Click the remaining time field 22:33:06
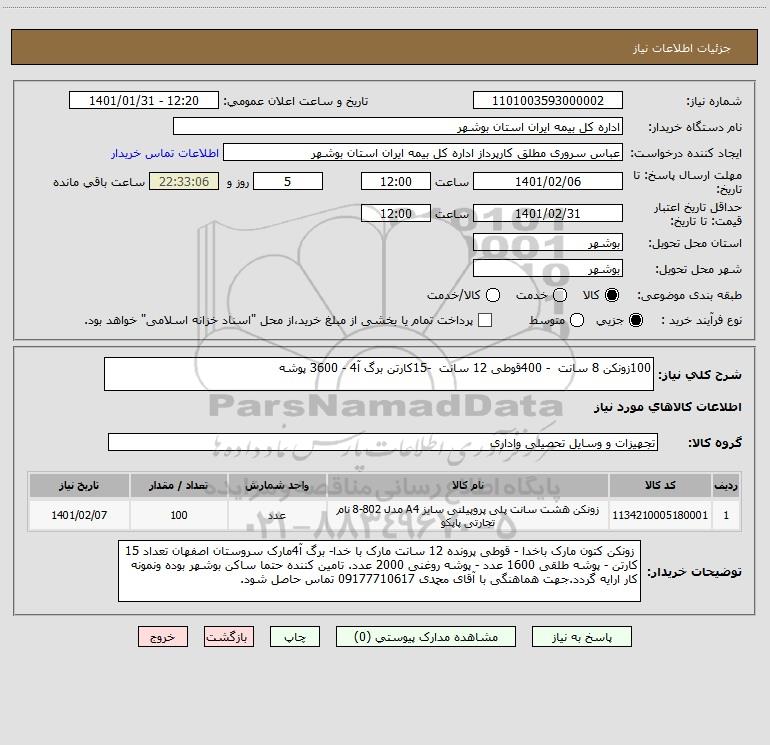Screen dimensions: 770x745 pos(184,181)
